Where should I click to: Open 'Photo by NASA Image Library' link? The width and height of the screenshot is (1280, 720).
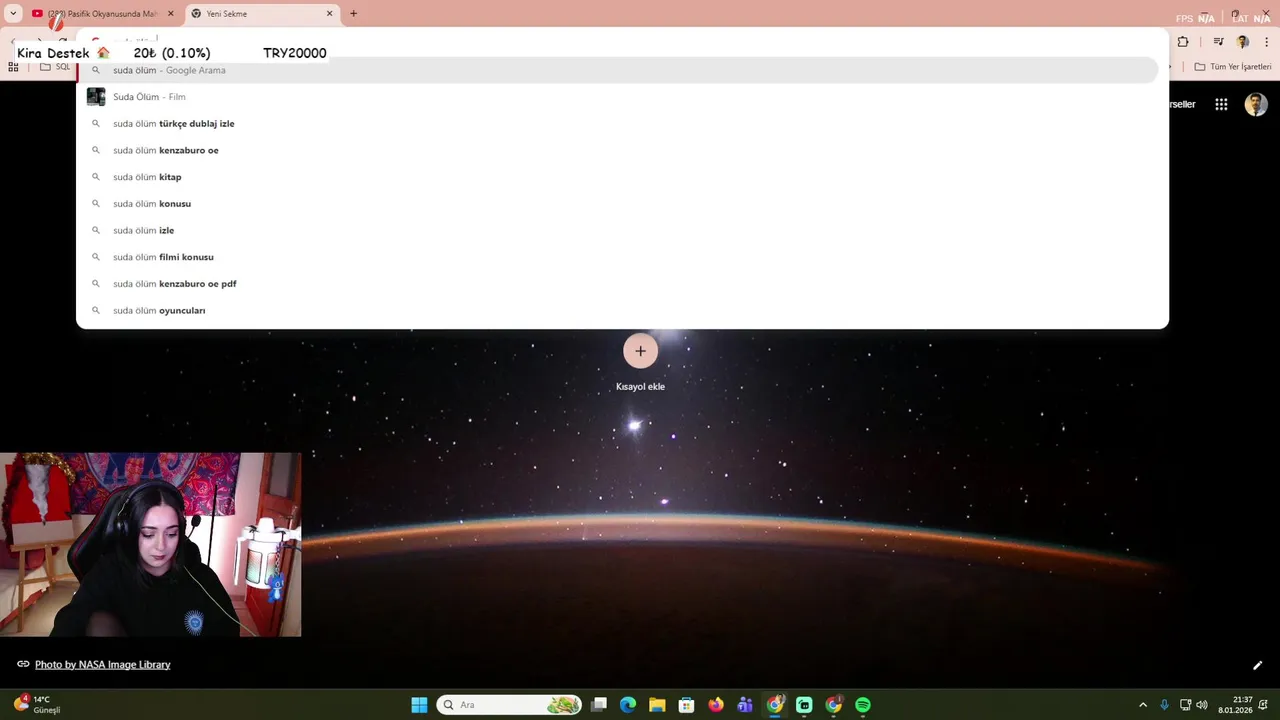click(102, 664)
